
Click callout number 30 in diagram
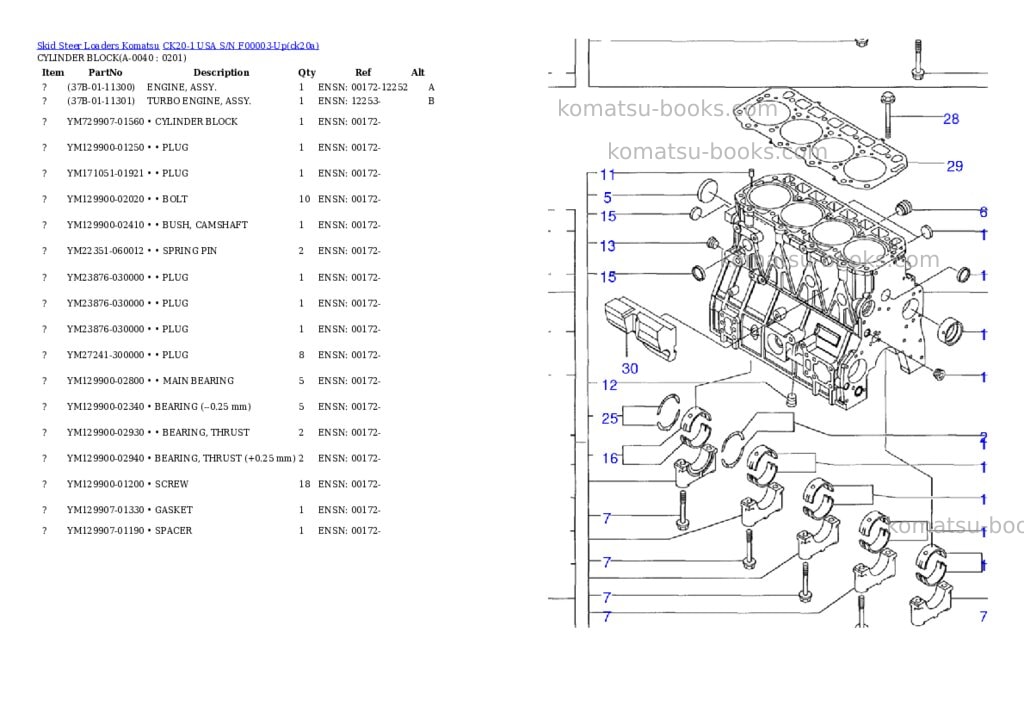click(x=630, y=368)
